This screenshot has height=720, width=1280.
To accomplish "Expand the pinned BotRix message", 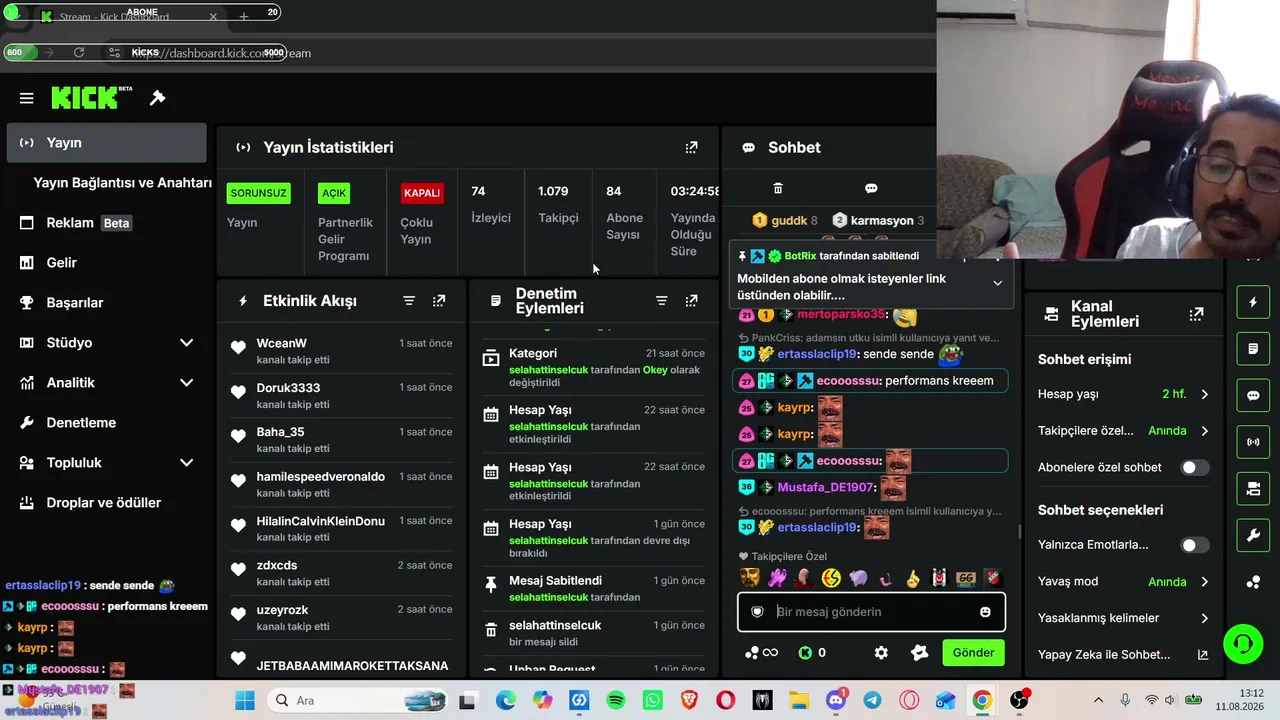I will (997, 283).
